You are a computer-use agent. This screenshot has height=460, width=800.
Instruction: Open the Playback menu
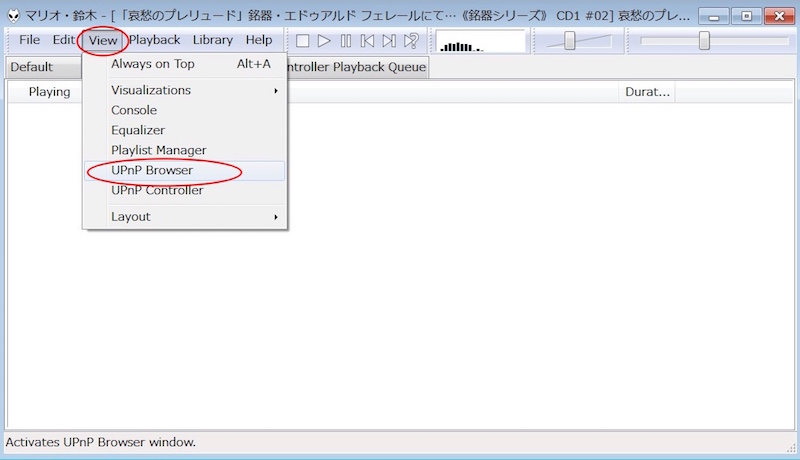pyautogui.click(x=154, y=40)
